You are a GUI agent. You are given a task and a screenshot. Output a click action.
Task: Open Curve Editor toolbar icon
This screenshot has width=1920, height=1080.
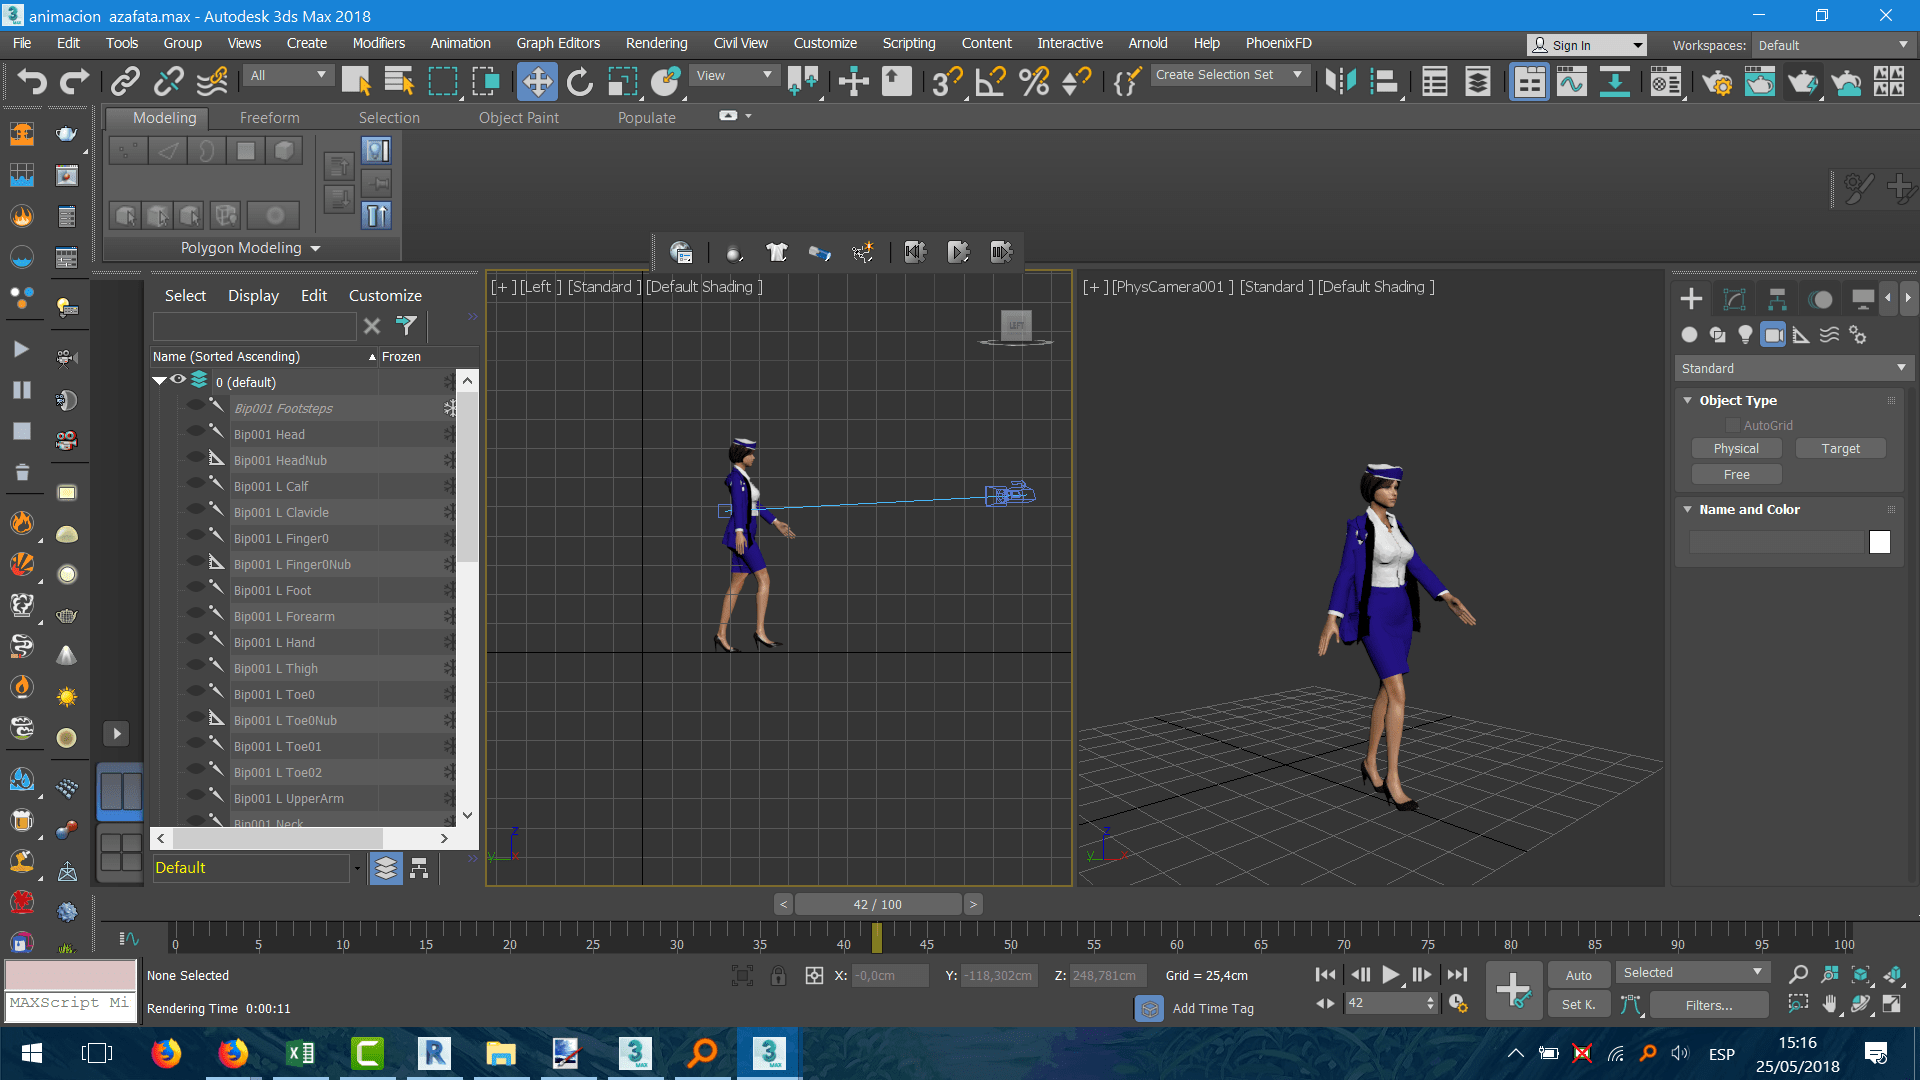1571,81
